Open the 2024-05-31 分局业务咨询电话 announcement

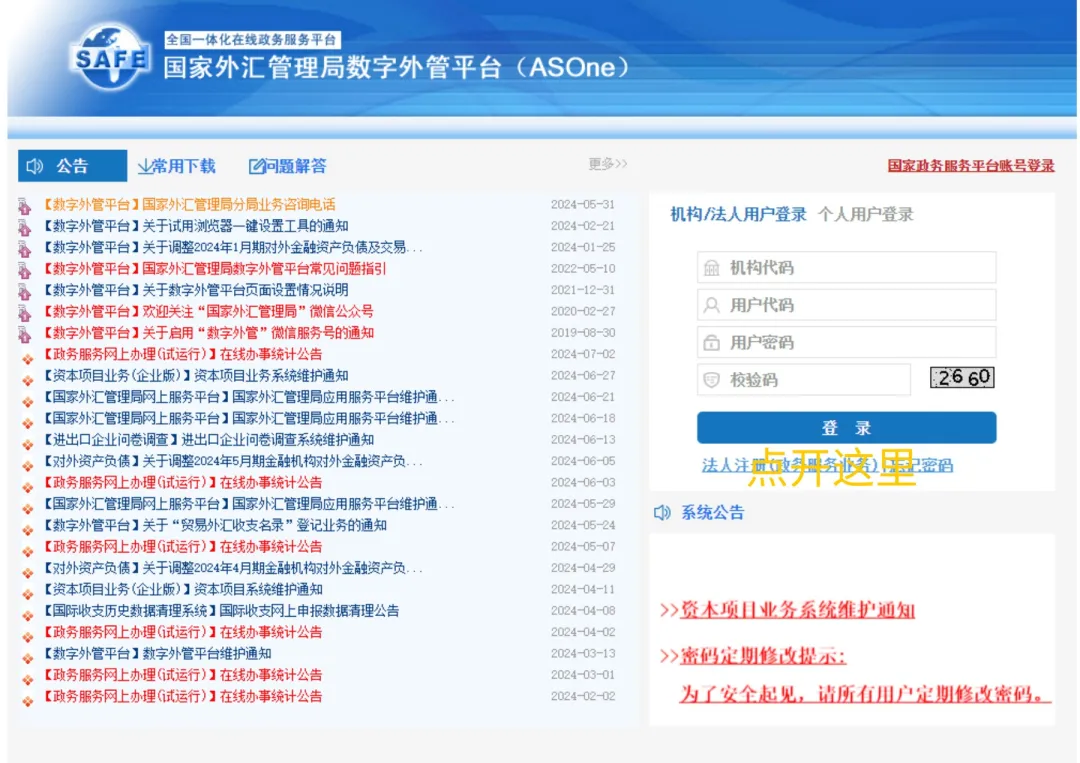tap(238, 205)
